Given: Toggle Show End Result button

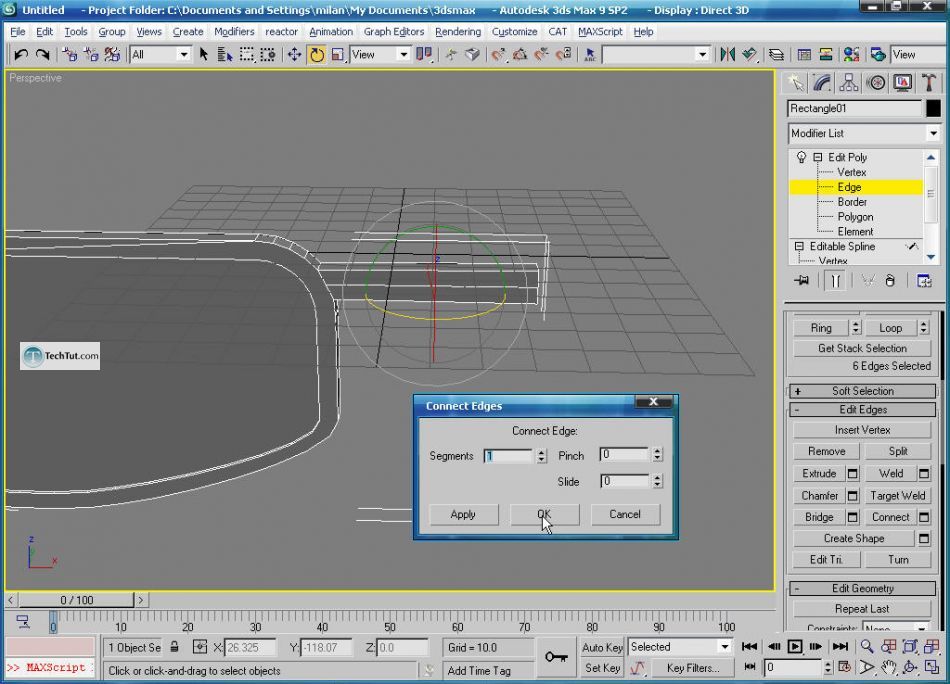Looking at the screenshot, I should pyautogui.click(x=835, y=281).
